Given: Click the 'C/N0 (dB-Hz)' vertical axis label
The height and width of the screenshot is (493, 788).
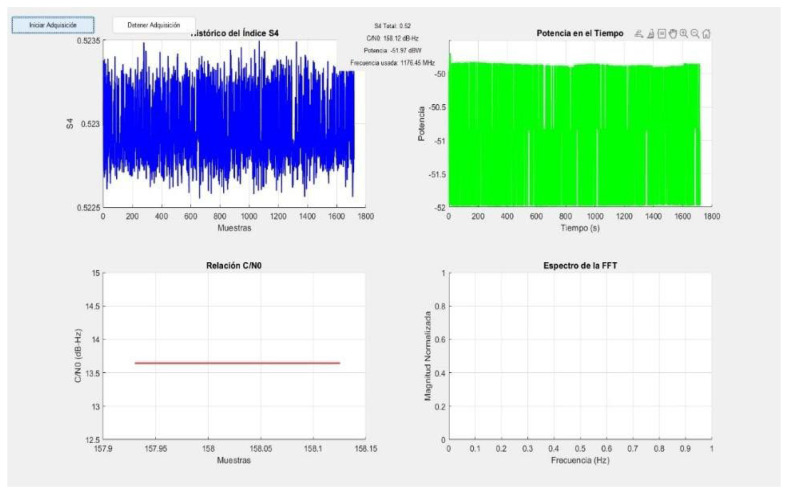Looking at the screenshot, I should pos(78,356).
